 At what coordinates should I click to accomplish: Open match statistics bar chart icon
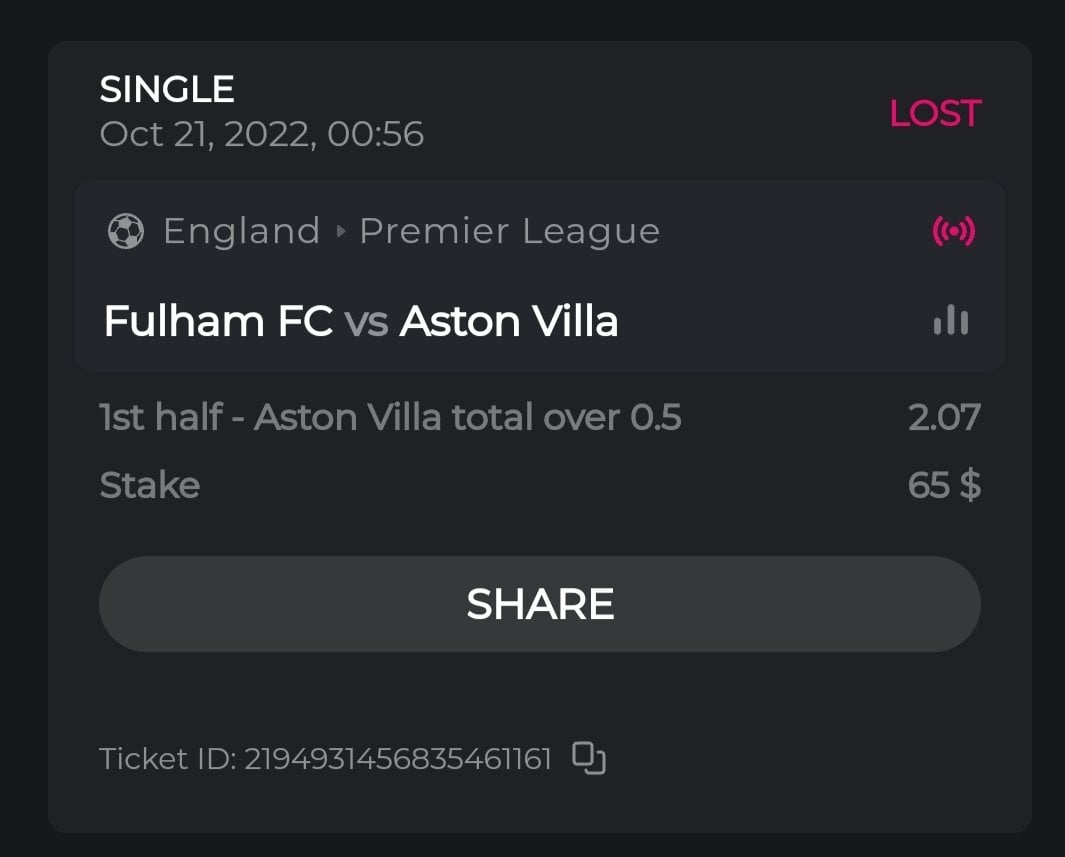point(950,321)
